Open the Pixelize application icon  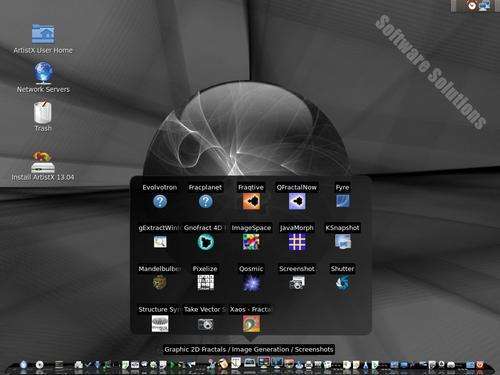click(x=205, y=283)
